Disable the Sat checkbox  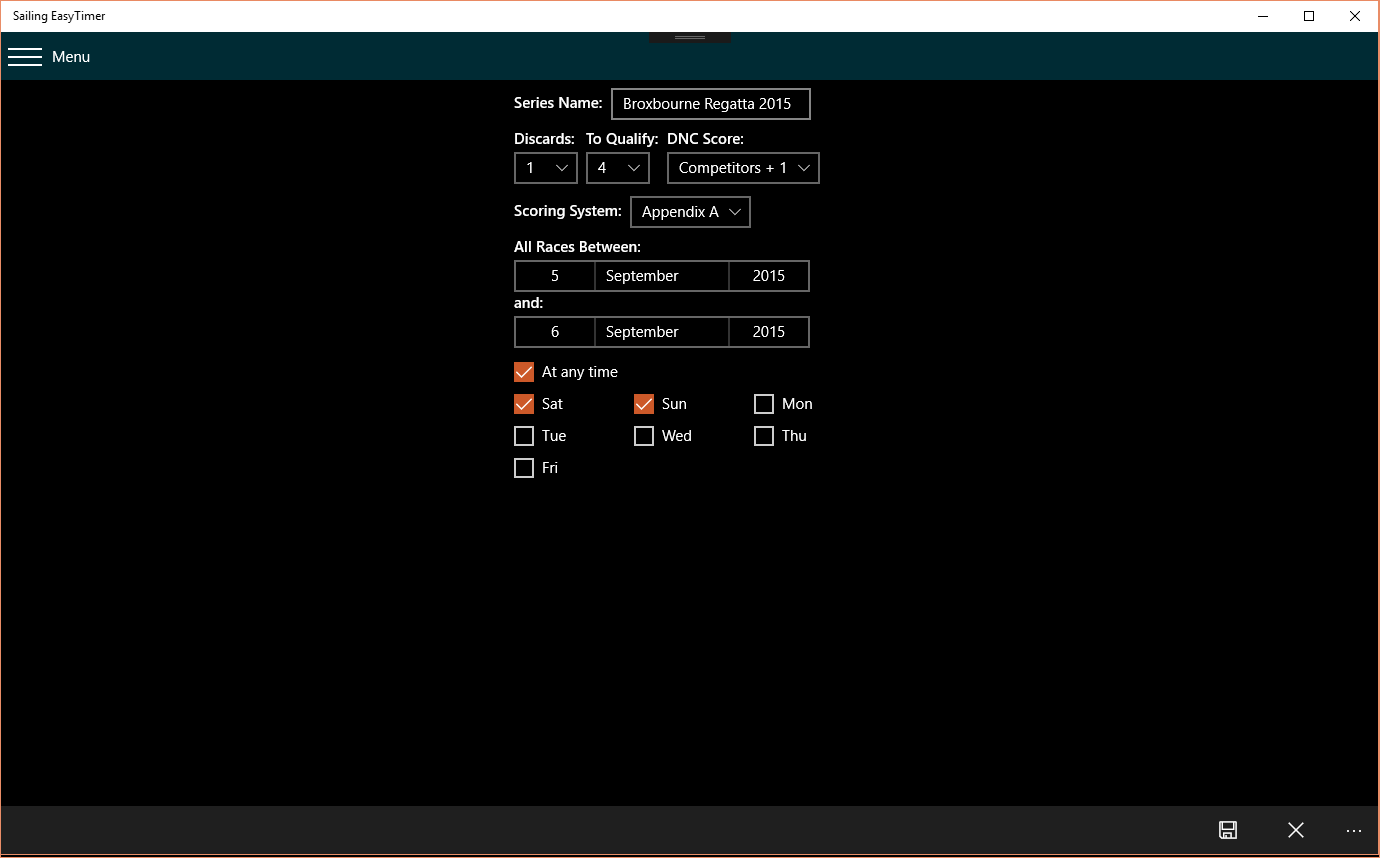pyautogui.click(x=523, y=403)
